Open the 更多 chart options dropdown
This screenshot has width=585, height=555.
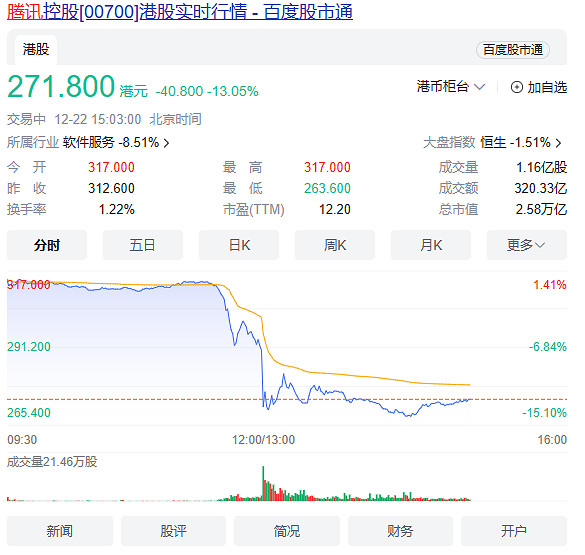[527, 245]
